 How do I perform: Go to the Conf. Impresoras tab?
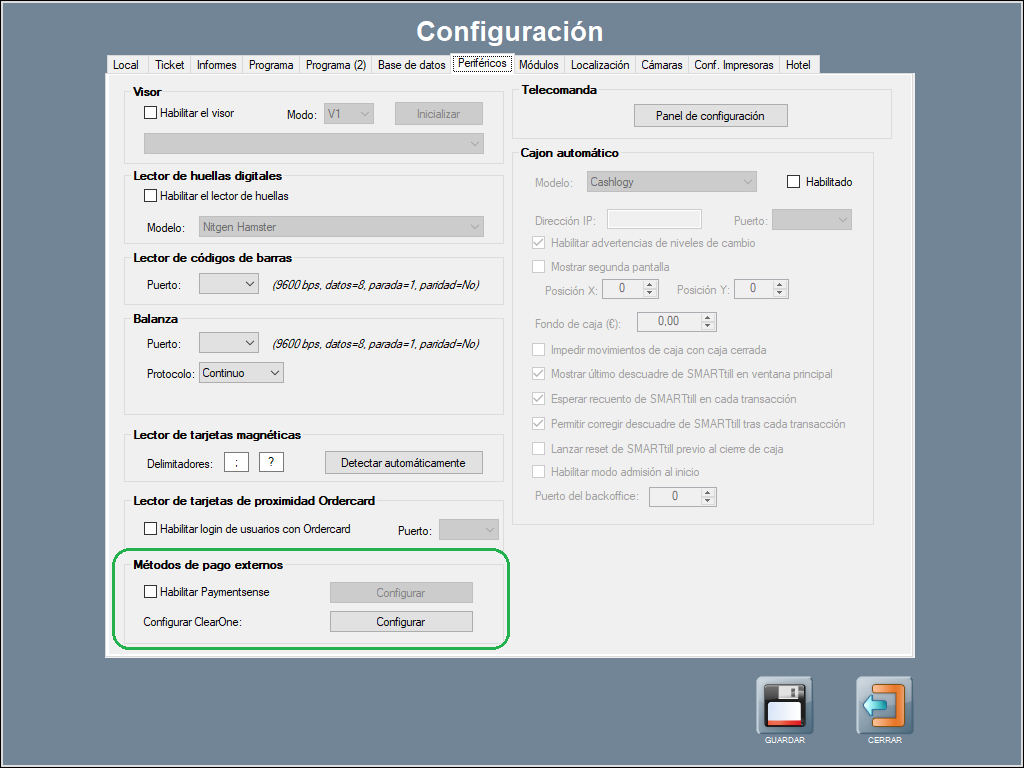click(734, 65)
